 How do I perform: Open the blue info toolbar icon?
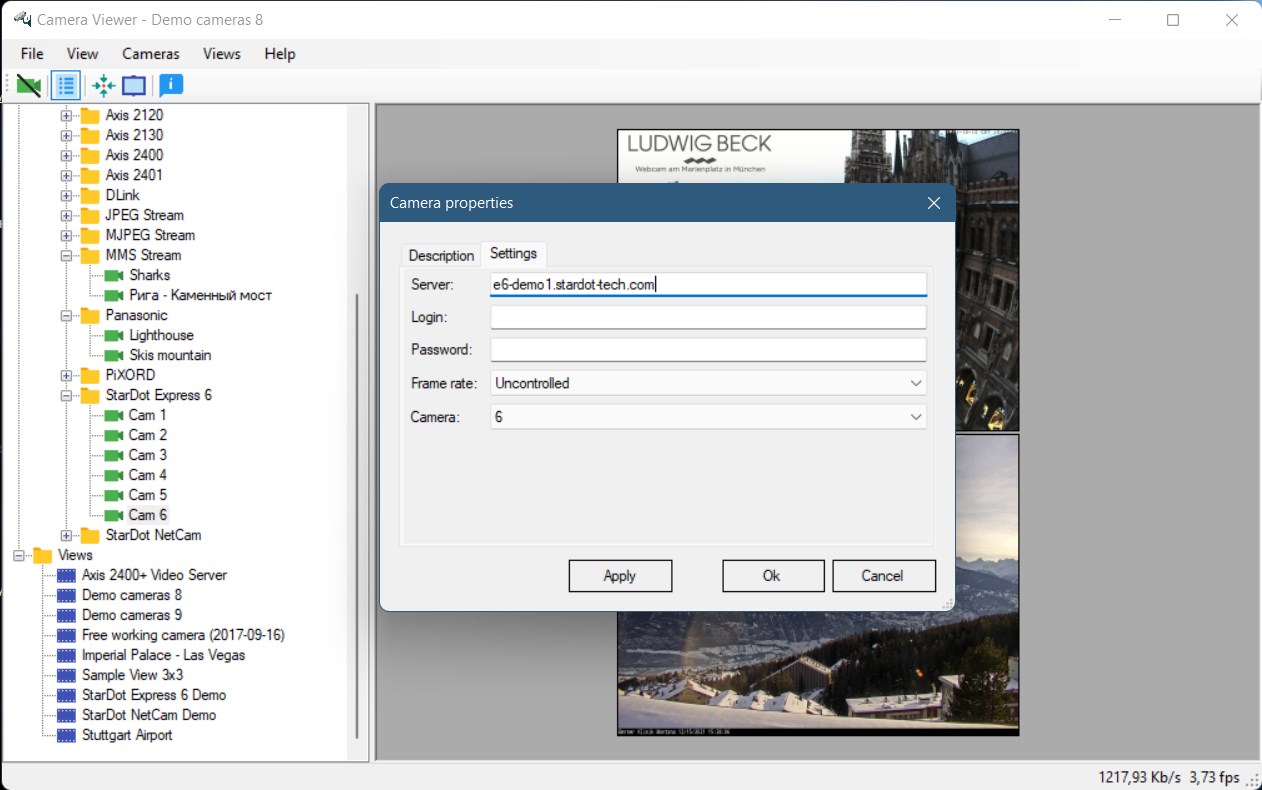click(x=171, y=85)
